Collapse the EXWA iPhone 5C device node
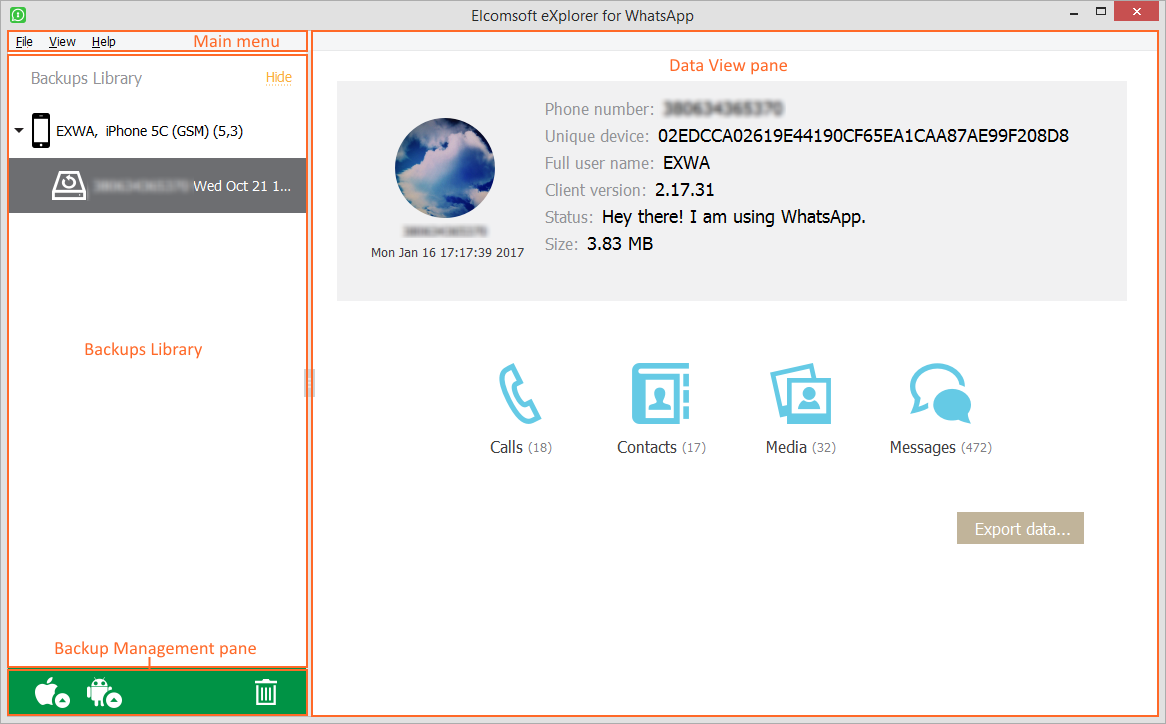 point(19,131)
